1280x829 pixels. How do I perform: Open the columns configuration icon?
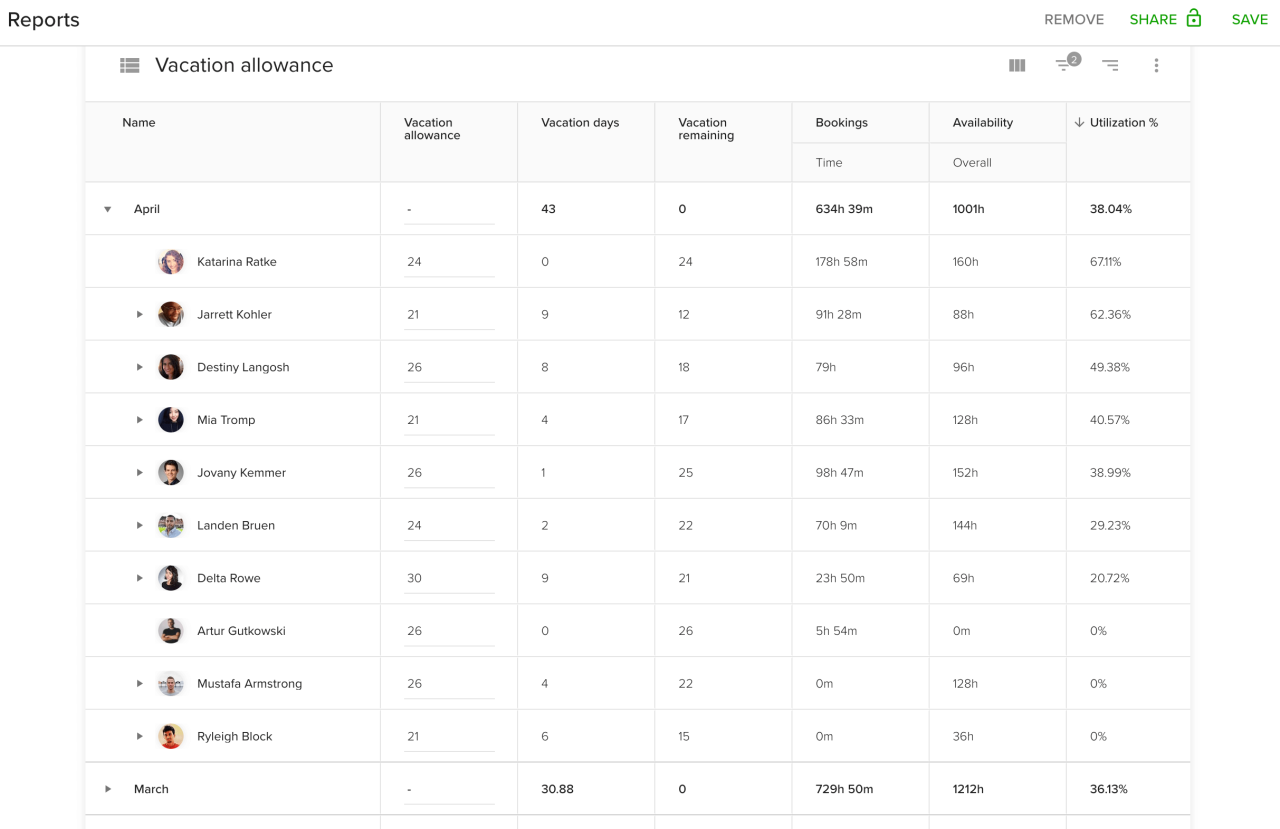[x=1017, y=66]
